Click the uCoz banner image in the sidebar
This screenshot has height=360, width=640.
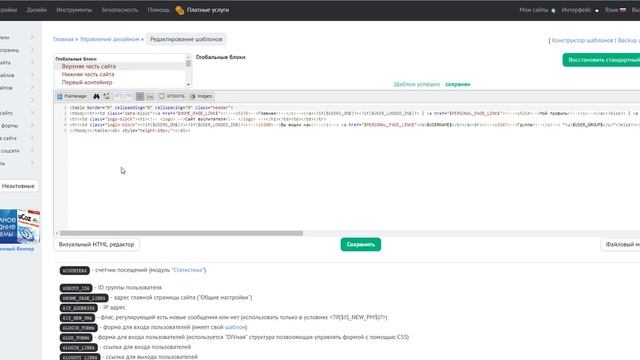pyautogui.click(x=20, y=226)
